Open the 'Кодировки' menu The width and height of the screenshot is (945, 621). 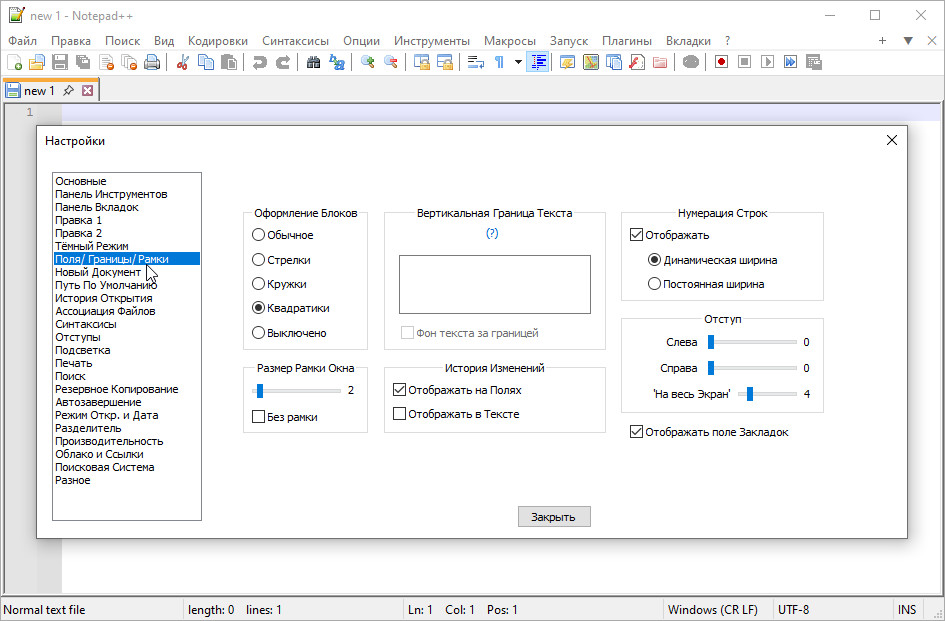pyautogui.click(x=218, y=41)
